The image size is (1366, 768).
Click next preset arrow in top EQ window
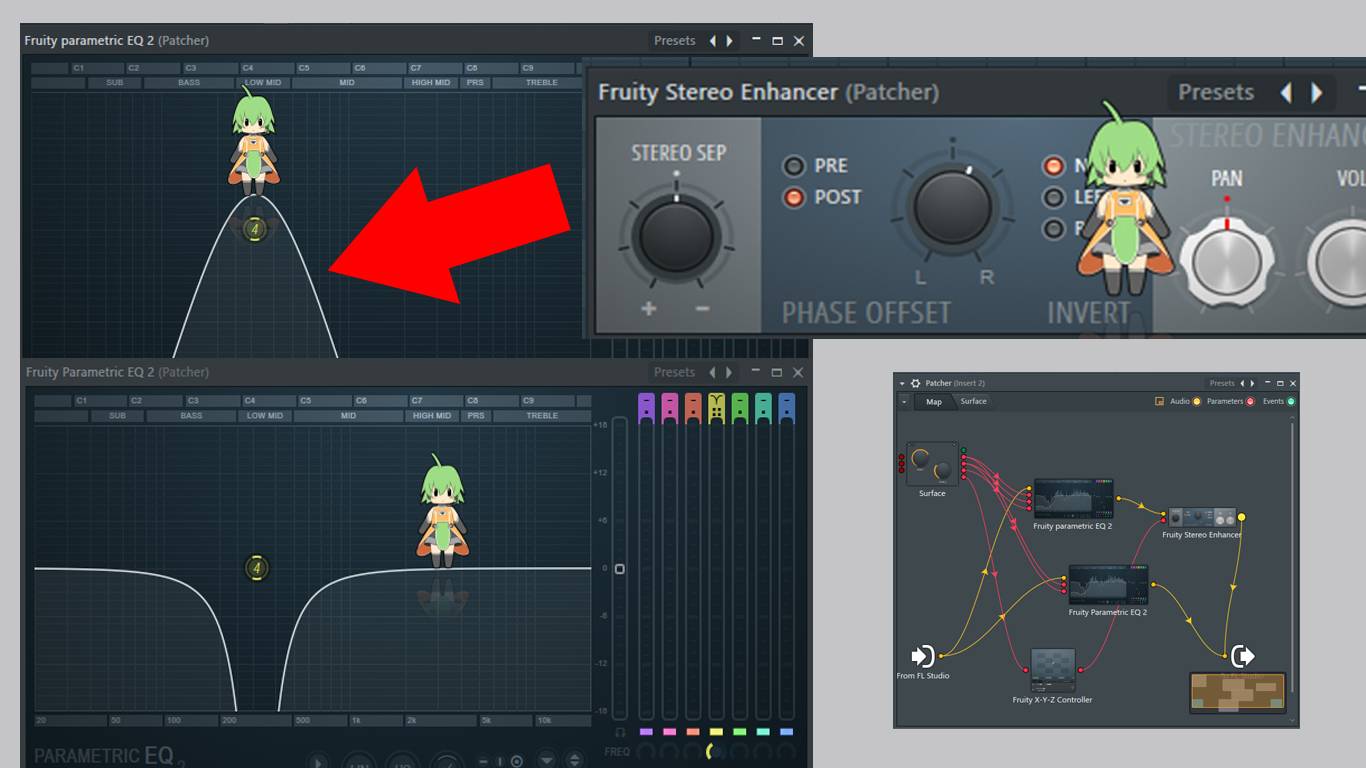(x=729, y=41)
